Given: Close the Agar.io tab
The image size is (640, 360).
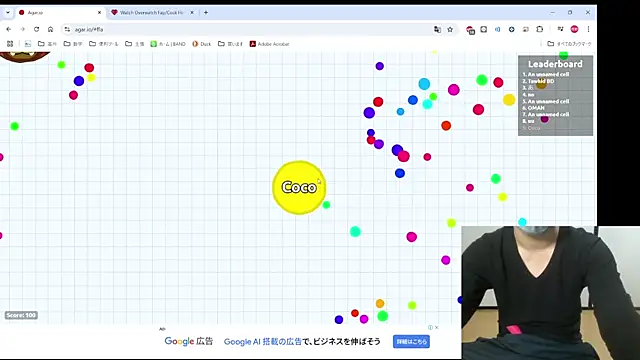Looking at the screenshot, I should coord(99,13).
